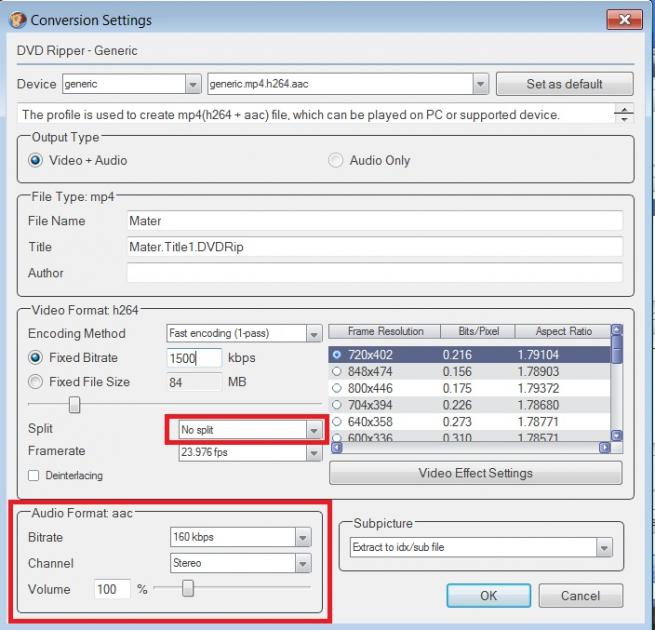The width and height of the screenshot is (655, 630).
Task: Select the 848x474 frame resolution
Action: [337, 372]
